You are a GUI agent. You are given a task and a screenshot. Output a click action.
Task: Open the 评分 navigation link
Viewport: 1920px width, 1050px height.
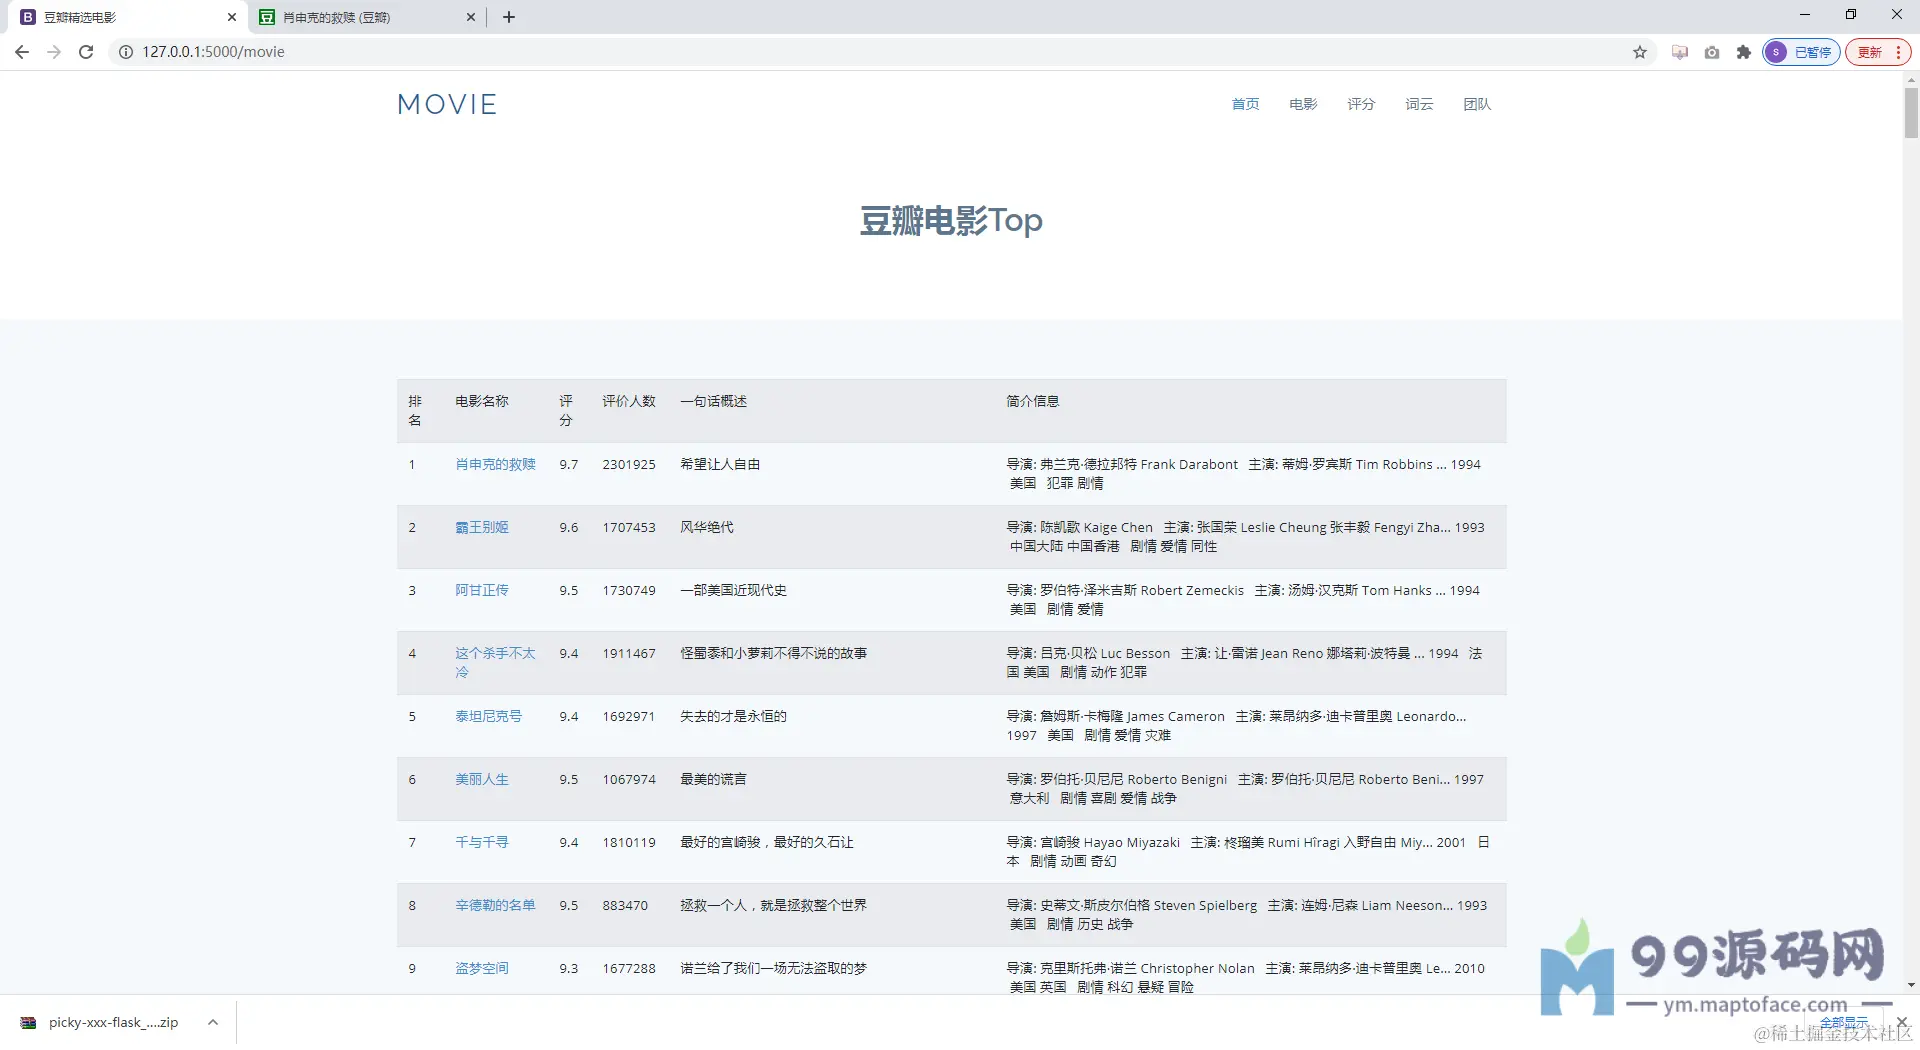click(1361, 104)
